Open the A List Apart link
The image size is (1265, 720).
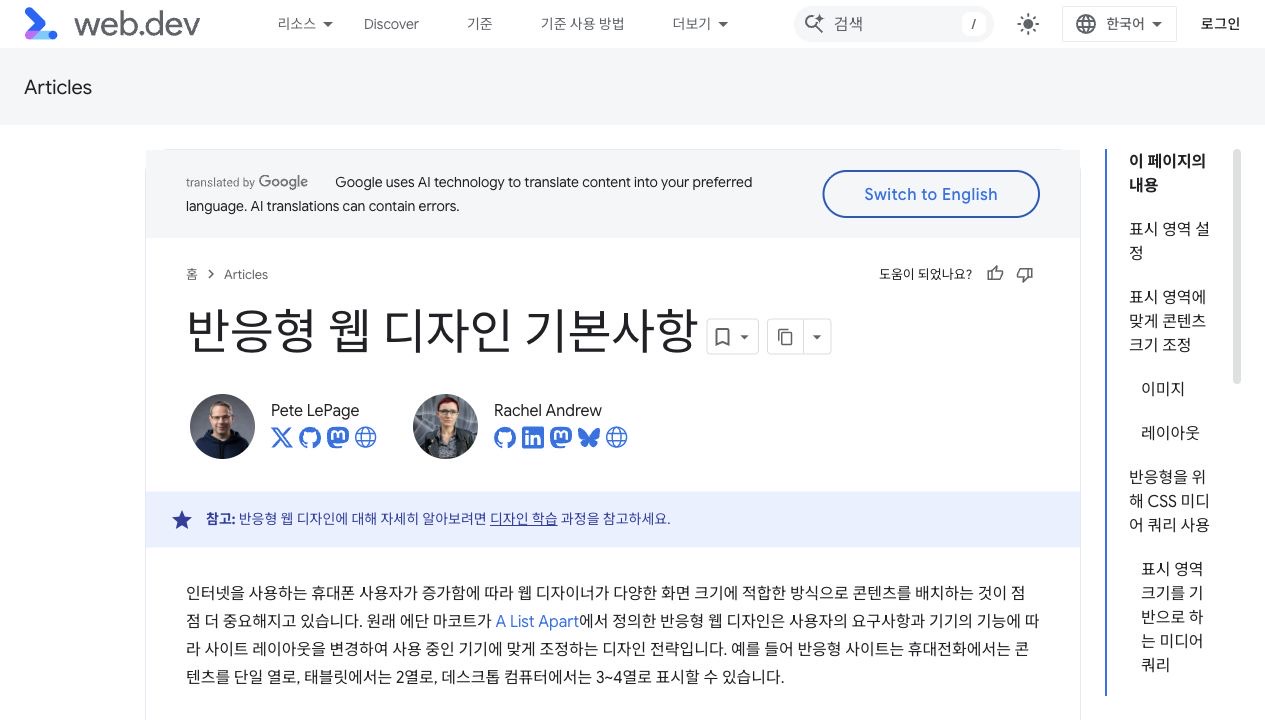click(537, 621)
